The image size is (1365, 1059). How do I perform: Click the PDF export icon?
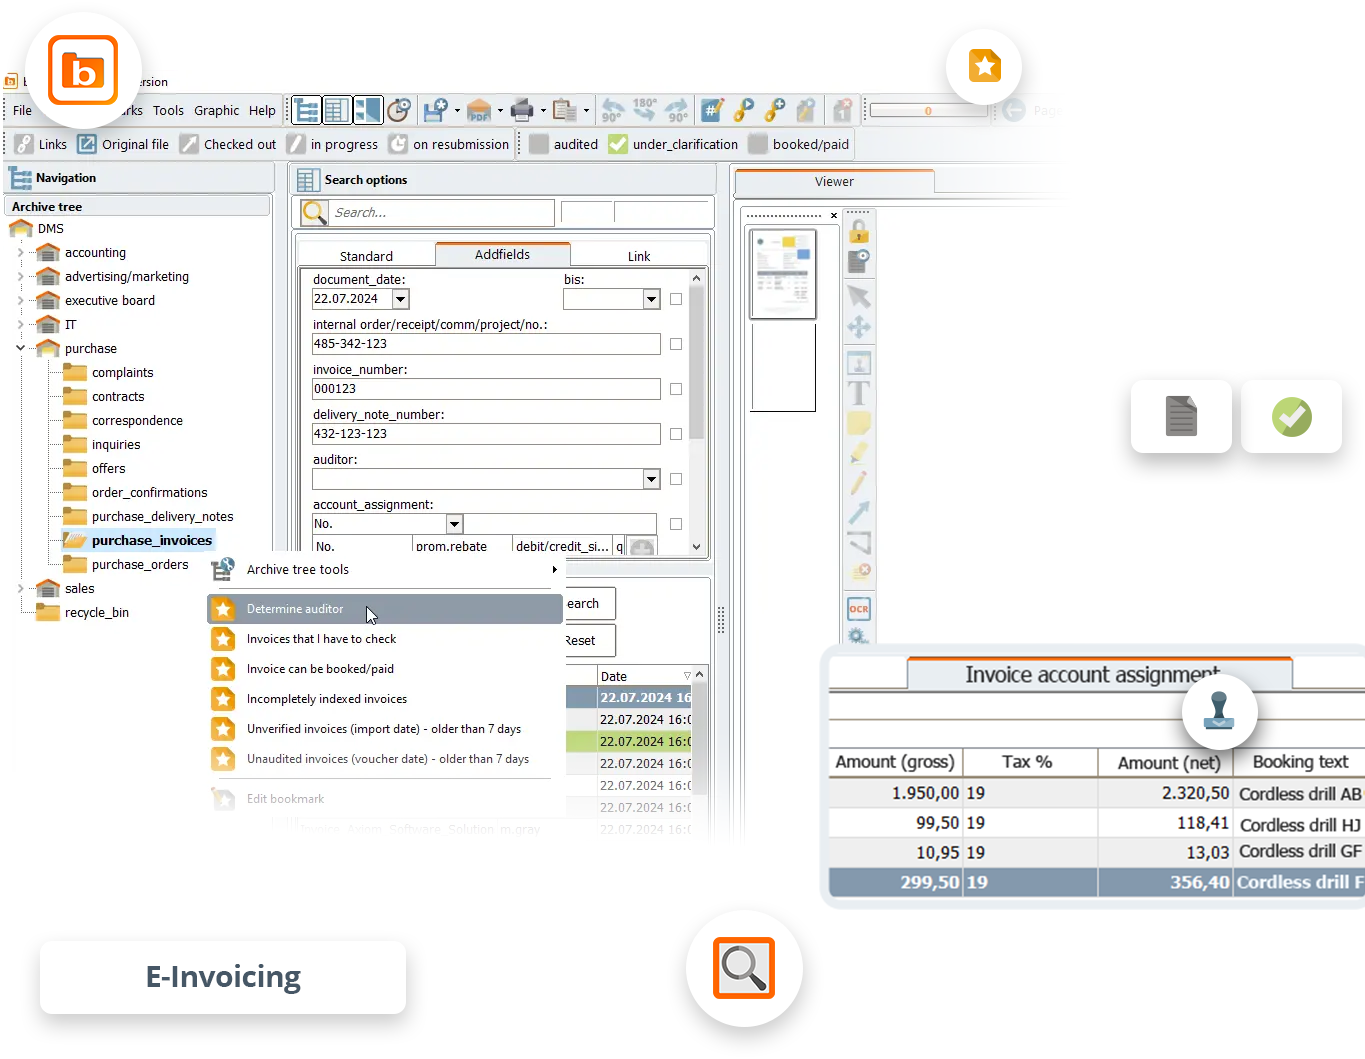click(x=478, y=110)
